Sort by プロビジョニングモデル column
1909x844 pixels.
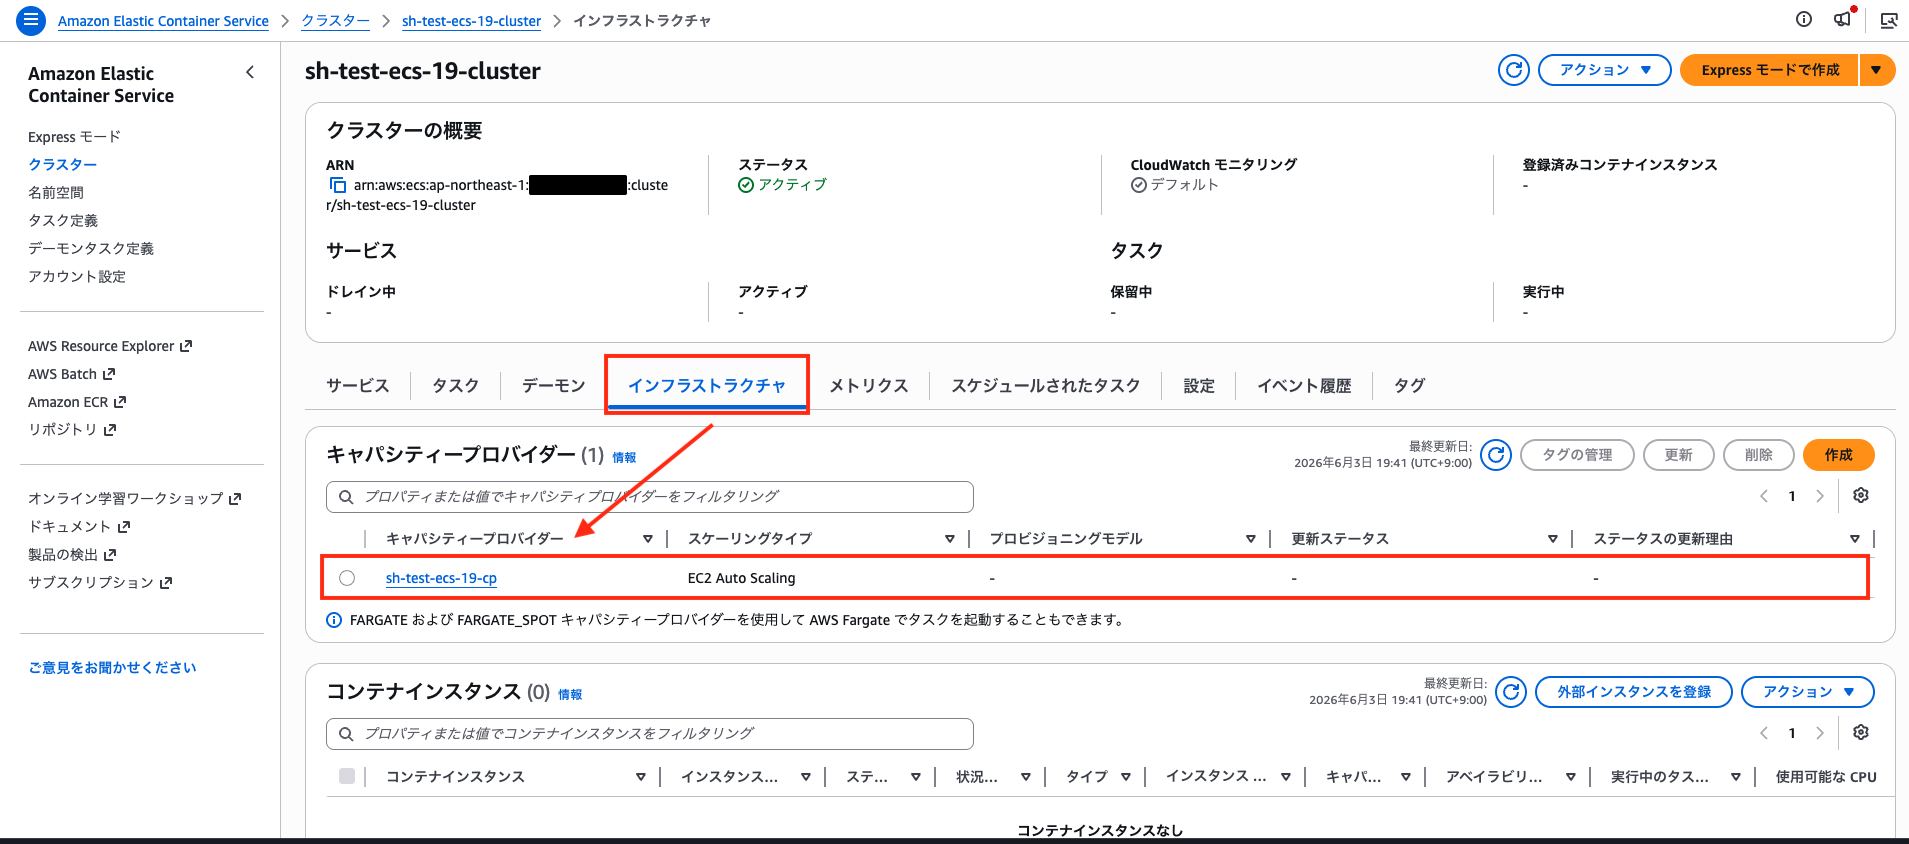pos(1251,539)
